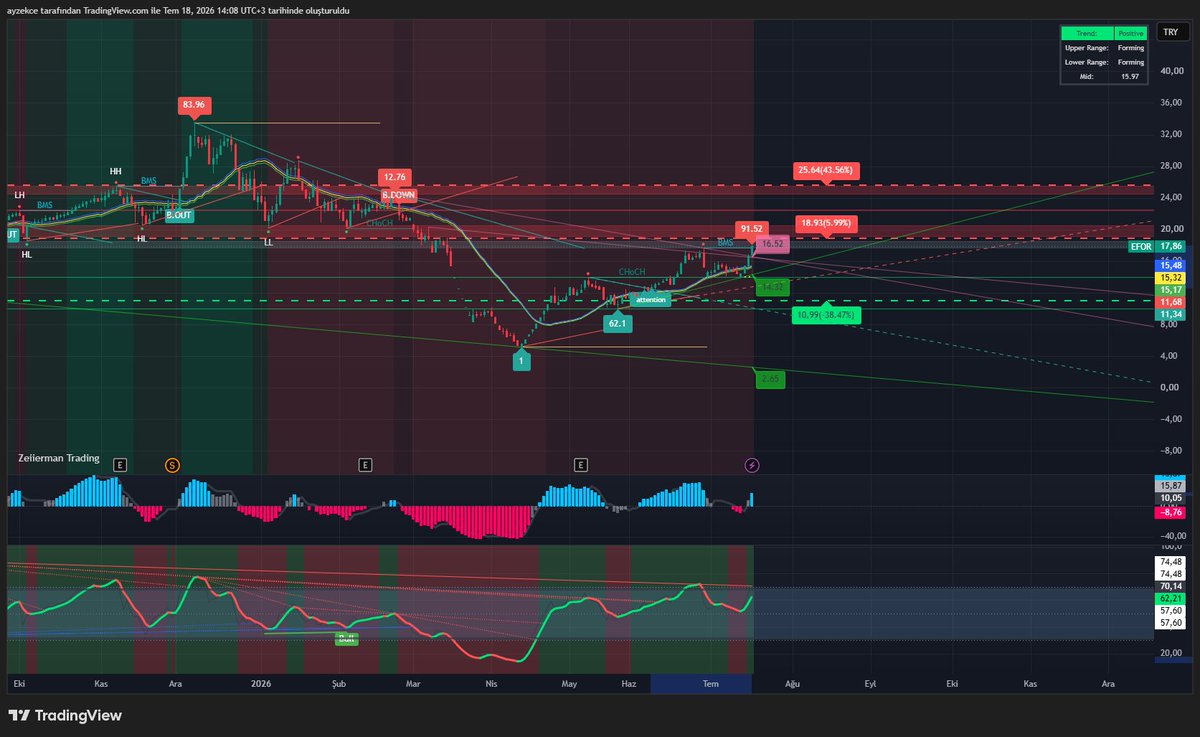Select the 83.96 peak price label
This screenshot has height=737, width=1200.
pos(194,104)
